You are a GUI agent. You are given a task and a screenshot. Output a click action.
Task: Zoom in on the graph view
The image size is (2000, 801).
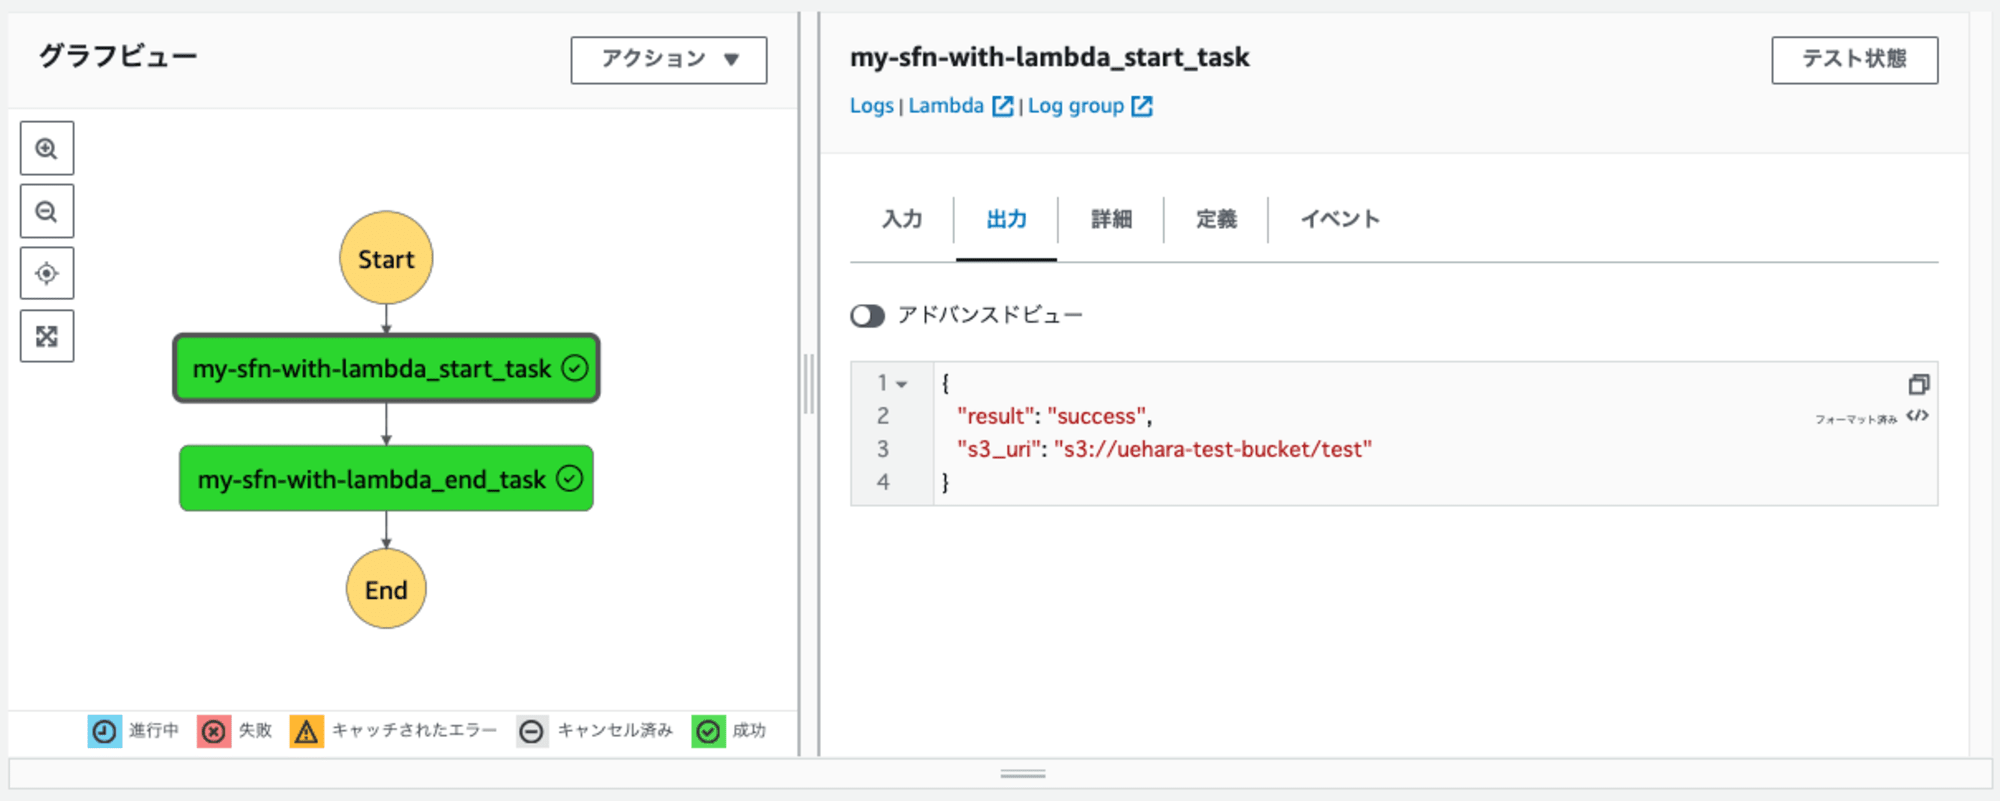tap(47, 149)
